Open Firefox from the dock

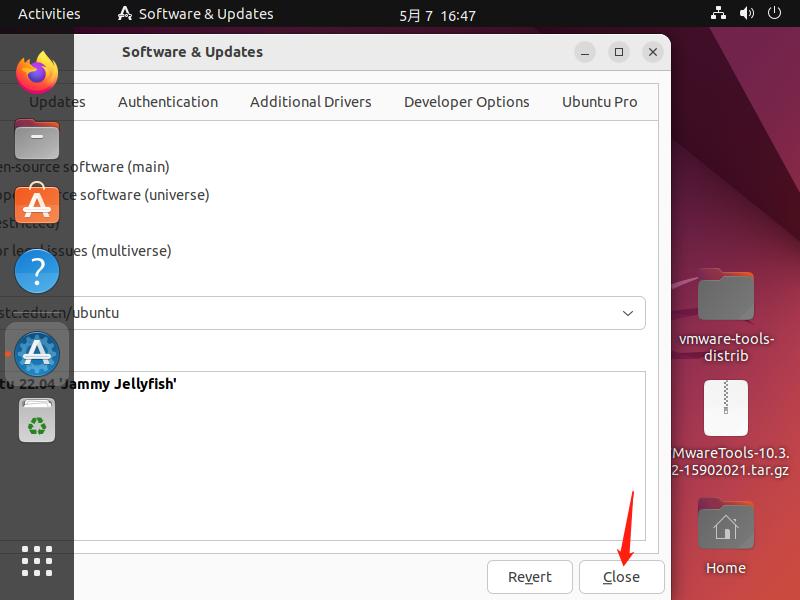37,72
